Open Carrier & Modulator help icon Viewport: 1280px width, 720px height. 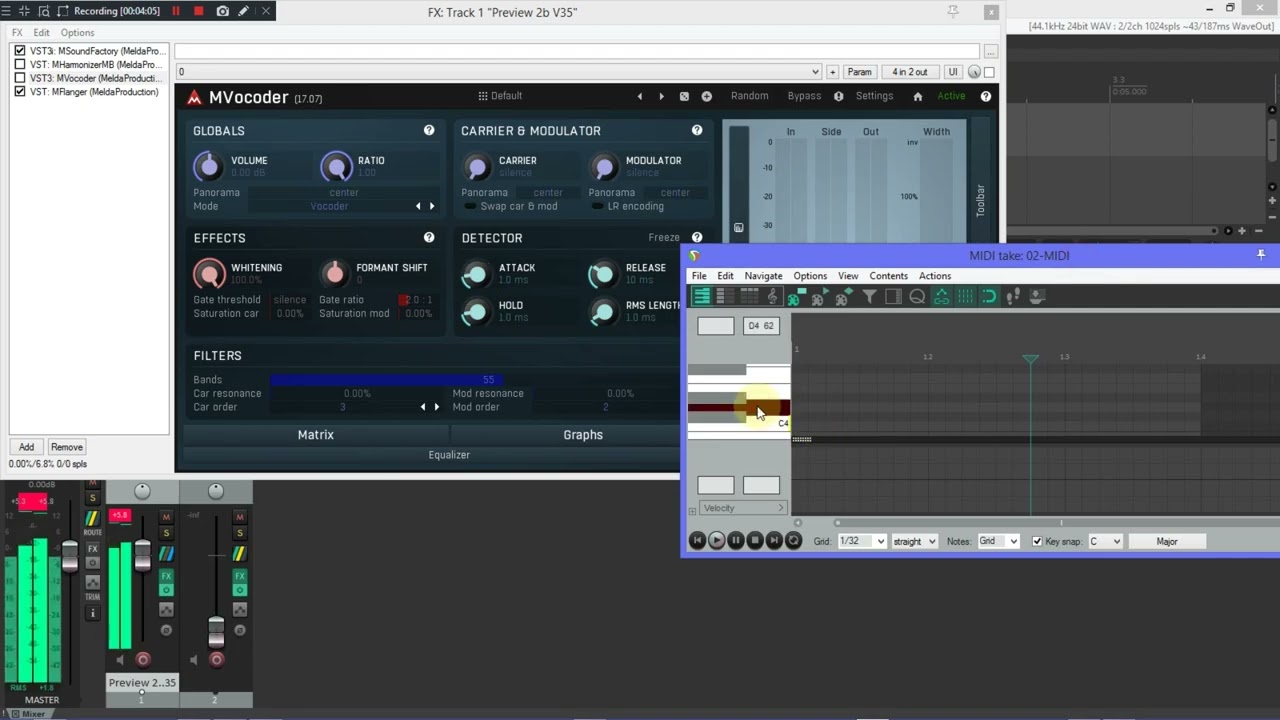(x=697, y=130)
